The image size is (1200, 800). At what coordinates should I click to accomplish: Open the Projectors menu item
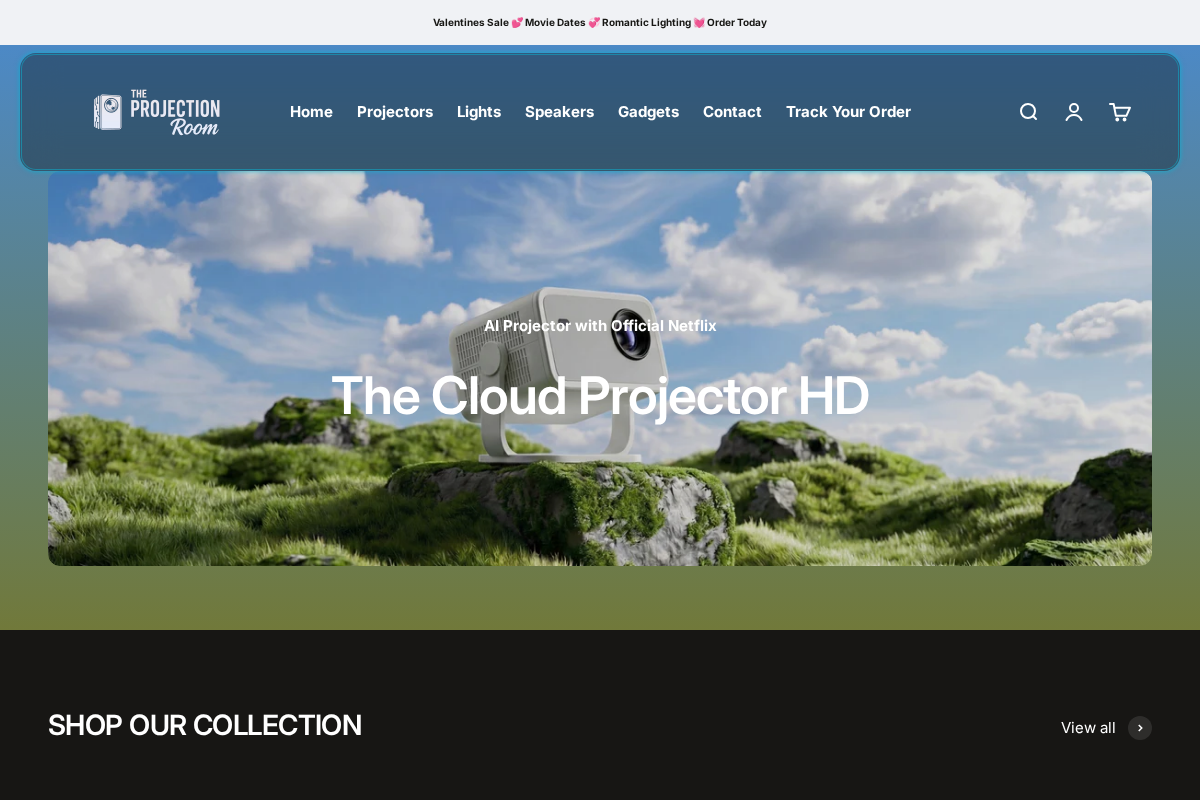tap(395, 112)
